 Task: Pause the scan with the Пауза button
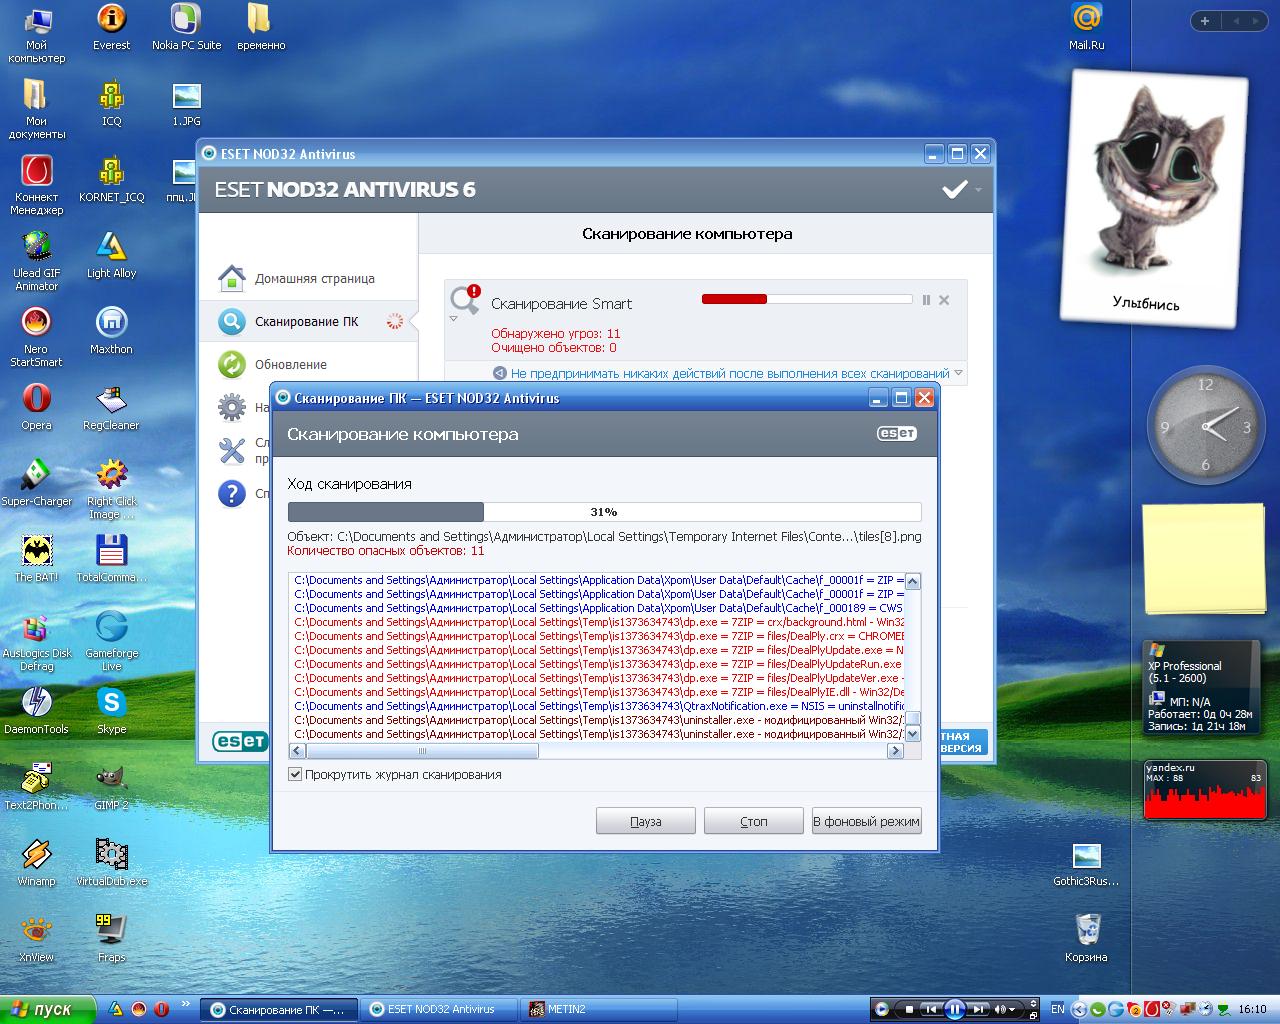pos(645,821)
